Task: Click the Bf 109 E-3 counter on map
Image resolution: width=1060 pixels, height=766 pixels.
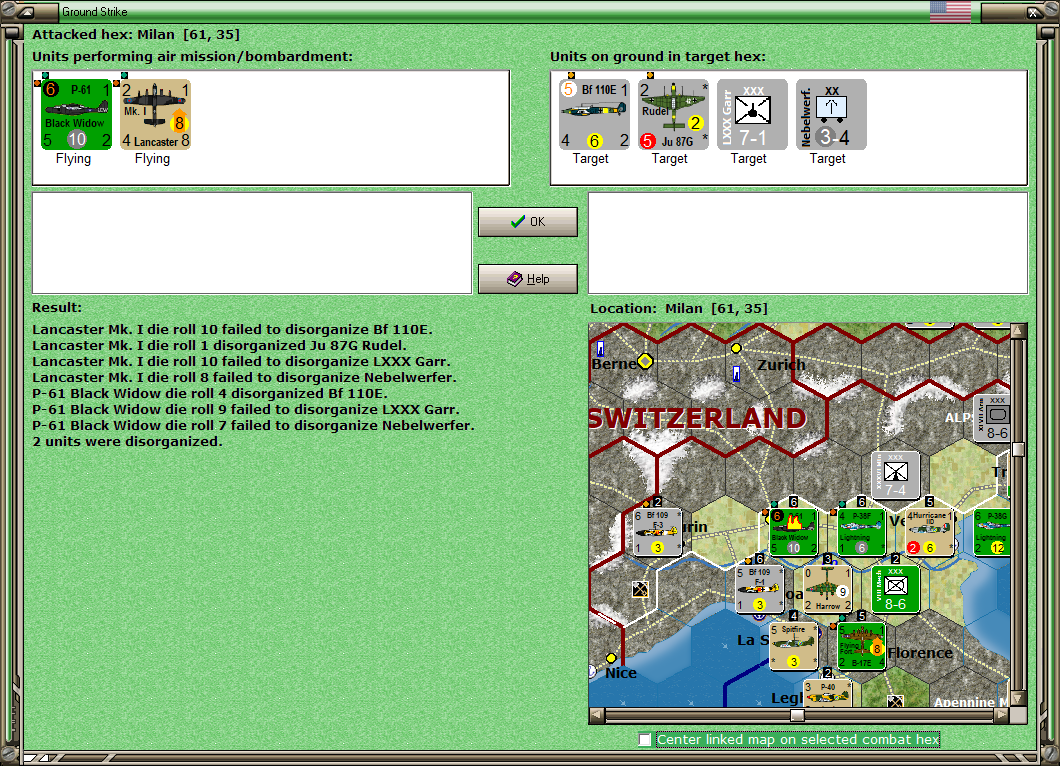Action: (x=657, y=533)
